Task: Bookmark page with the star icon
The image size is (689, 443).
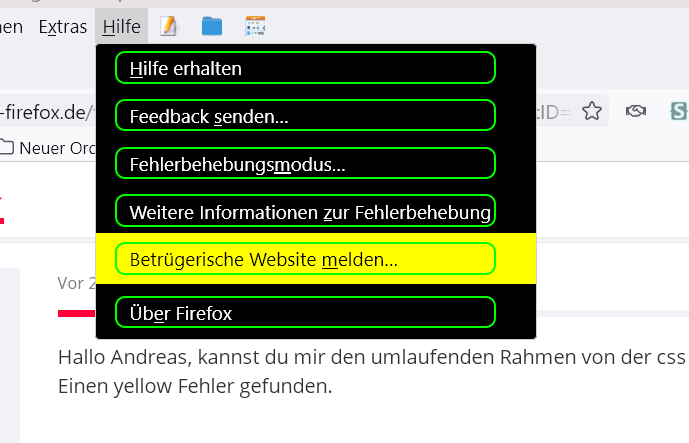Action: [x=592, y=111]
